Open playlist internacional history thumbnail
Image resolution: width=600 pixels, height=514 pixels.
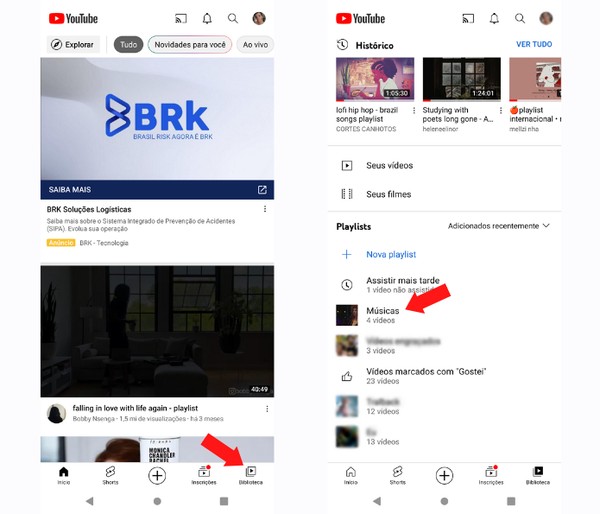(535, 79)
